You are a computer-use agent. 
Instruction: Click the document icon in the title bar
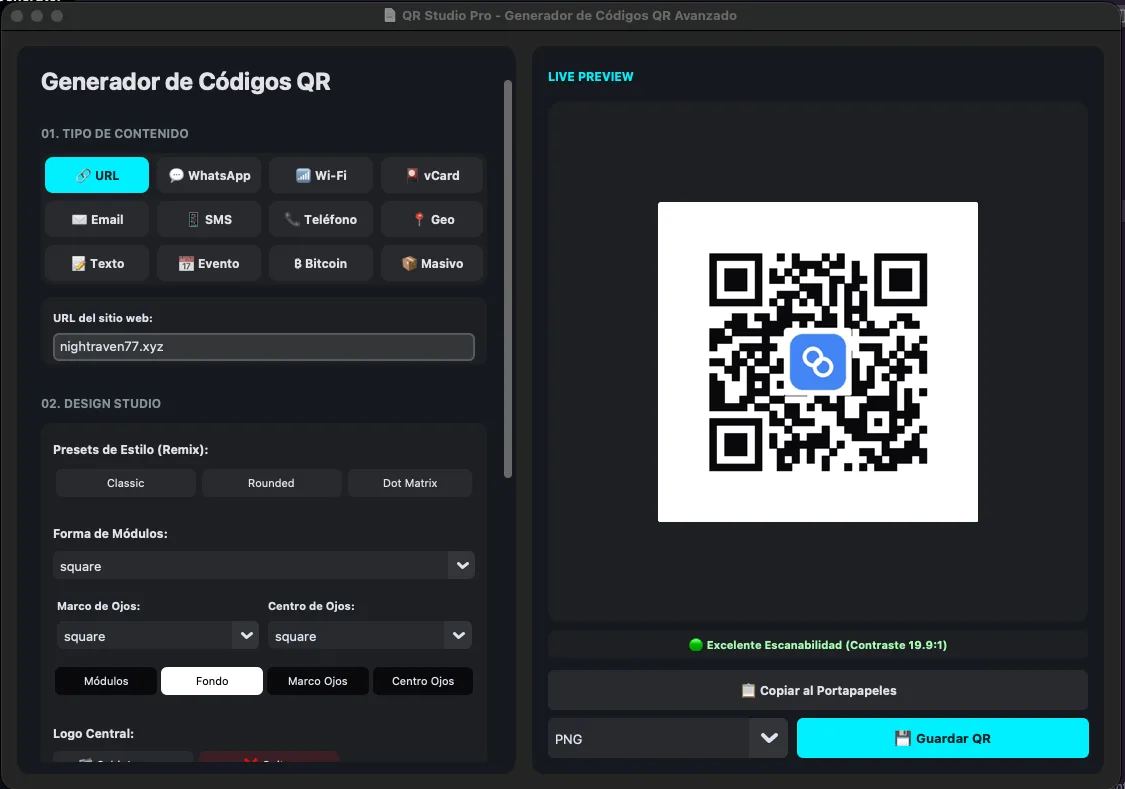390,15
